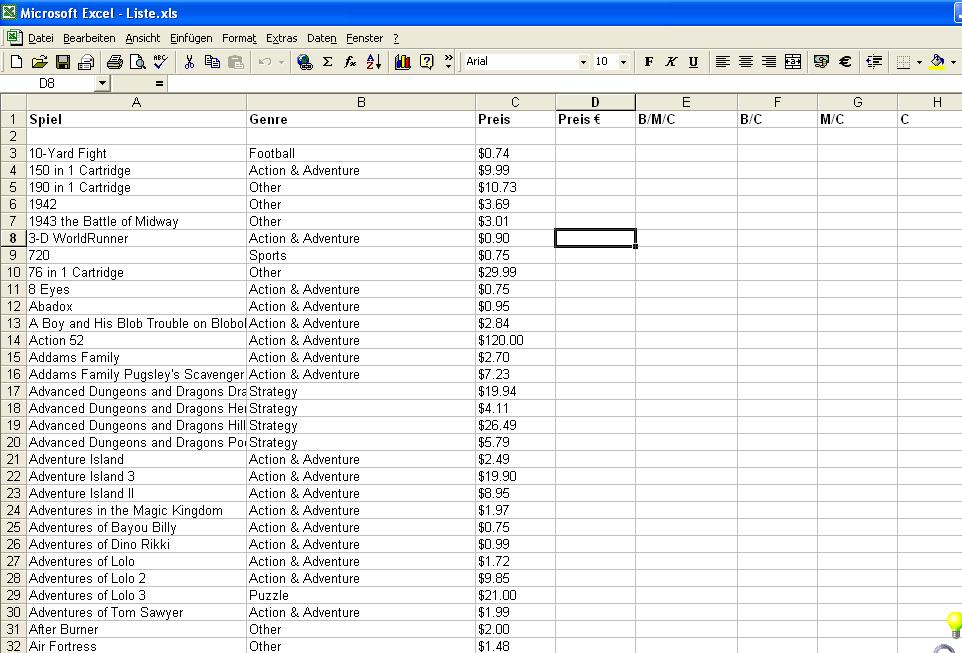
Task: Open the Bearbeiten menu
Action: tap(89, 38)
